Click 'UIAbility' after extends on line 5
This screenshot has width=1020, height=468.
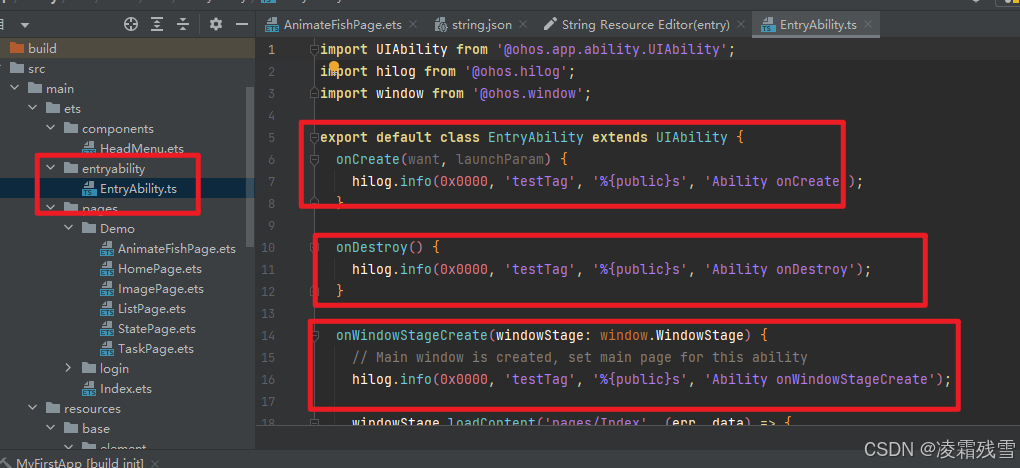691,137
